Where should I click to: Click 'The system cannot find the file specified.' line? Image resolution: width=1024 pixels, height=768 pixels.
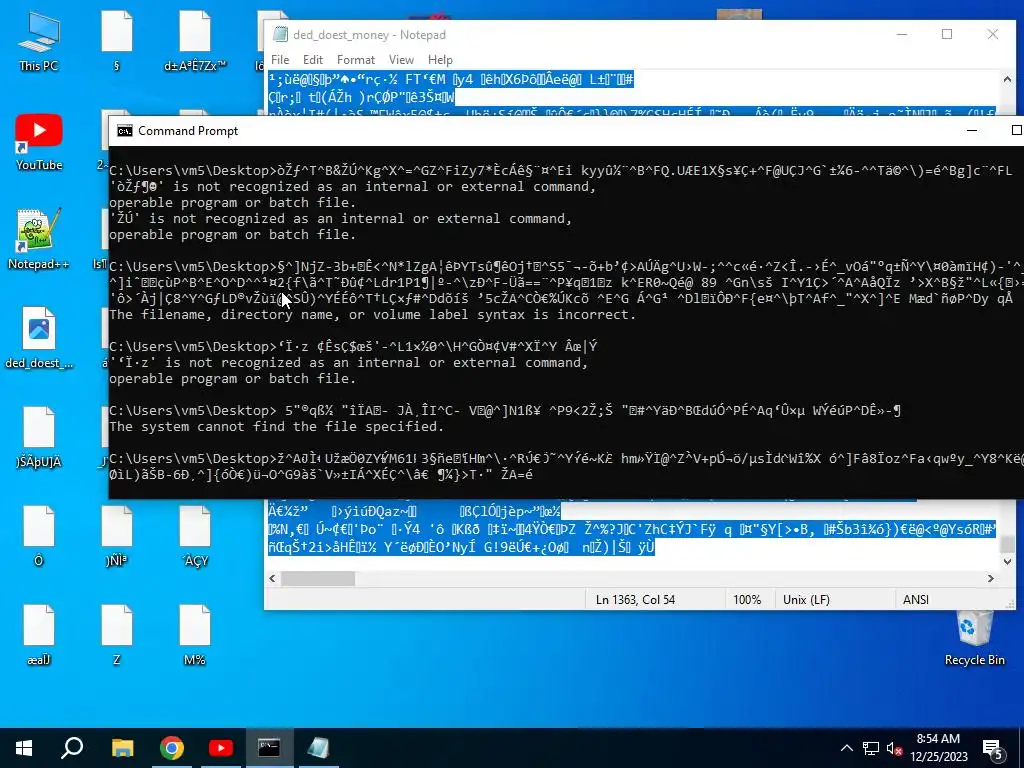(276, 426)
